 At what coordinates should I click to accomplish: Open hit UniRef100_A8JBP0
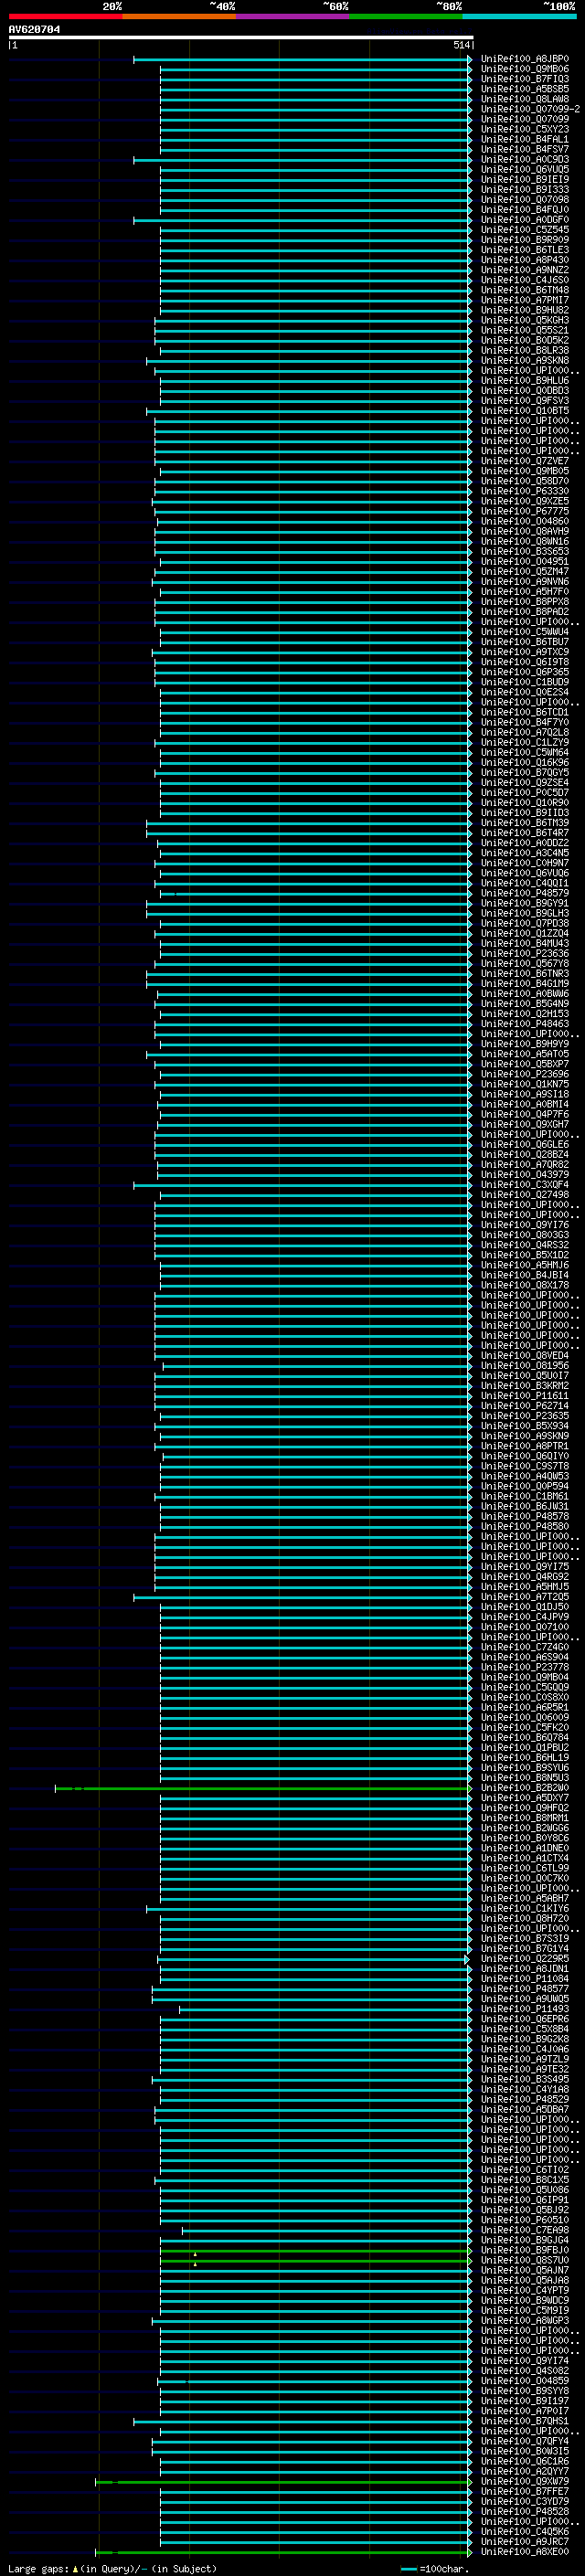(x=525, y=59)
